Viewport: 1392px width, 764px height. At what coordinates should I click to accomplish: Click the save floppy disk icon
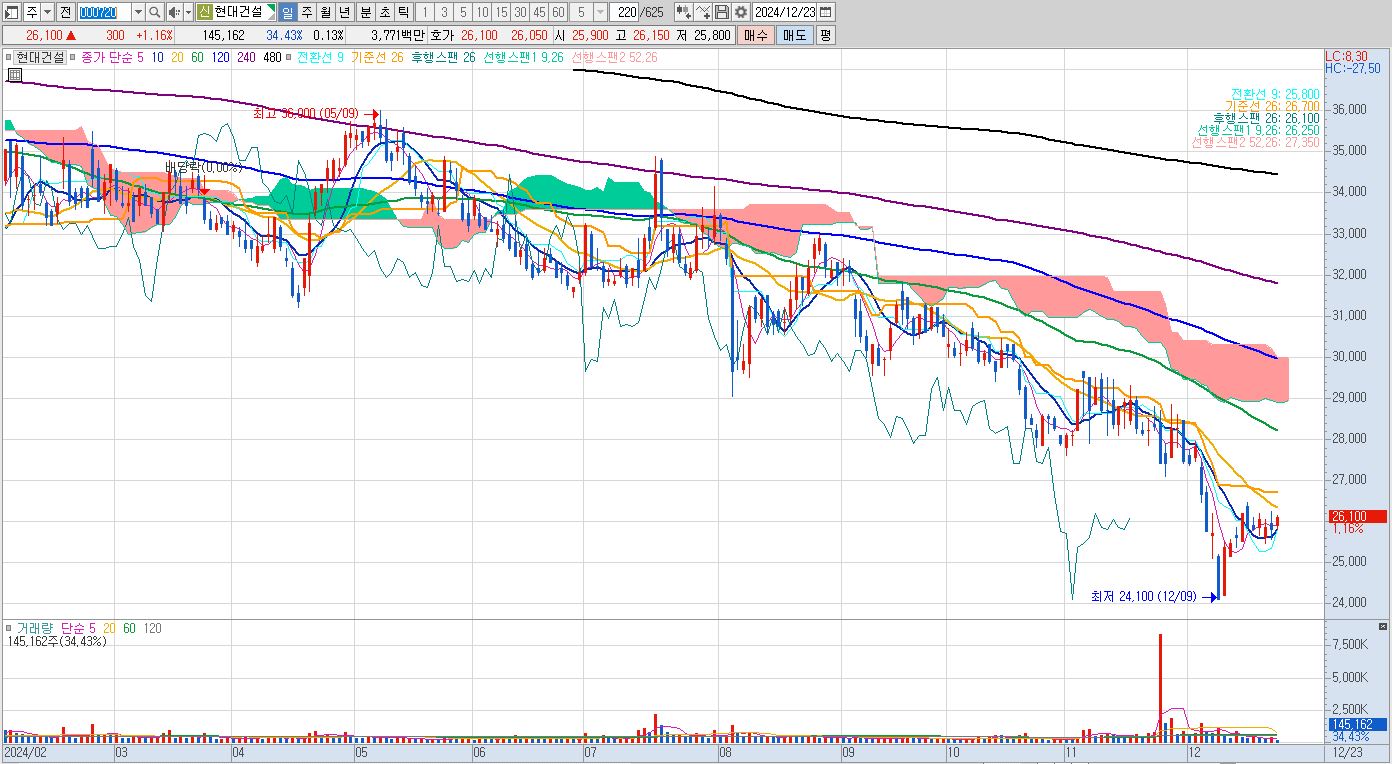click(x=722, y=12)
